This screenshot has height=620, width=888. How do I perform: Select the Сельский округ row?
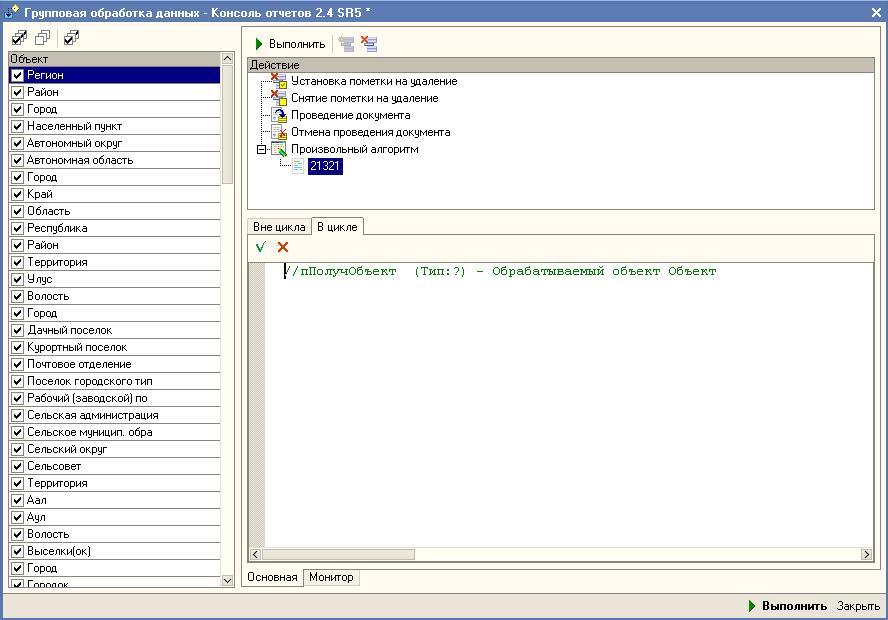[x=115, y=449]
